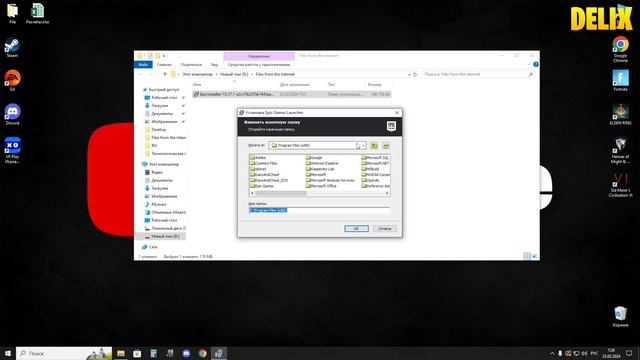Click the folder name input field
The image size is (640, 360).
click(319, 210)
